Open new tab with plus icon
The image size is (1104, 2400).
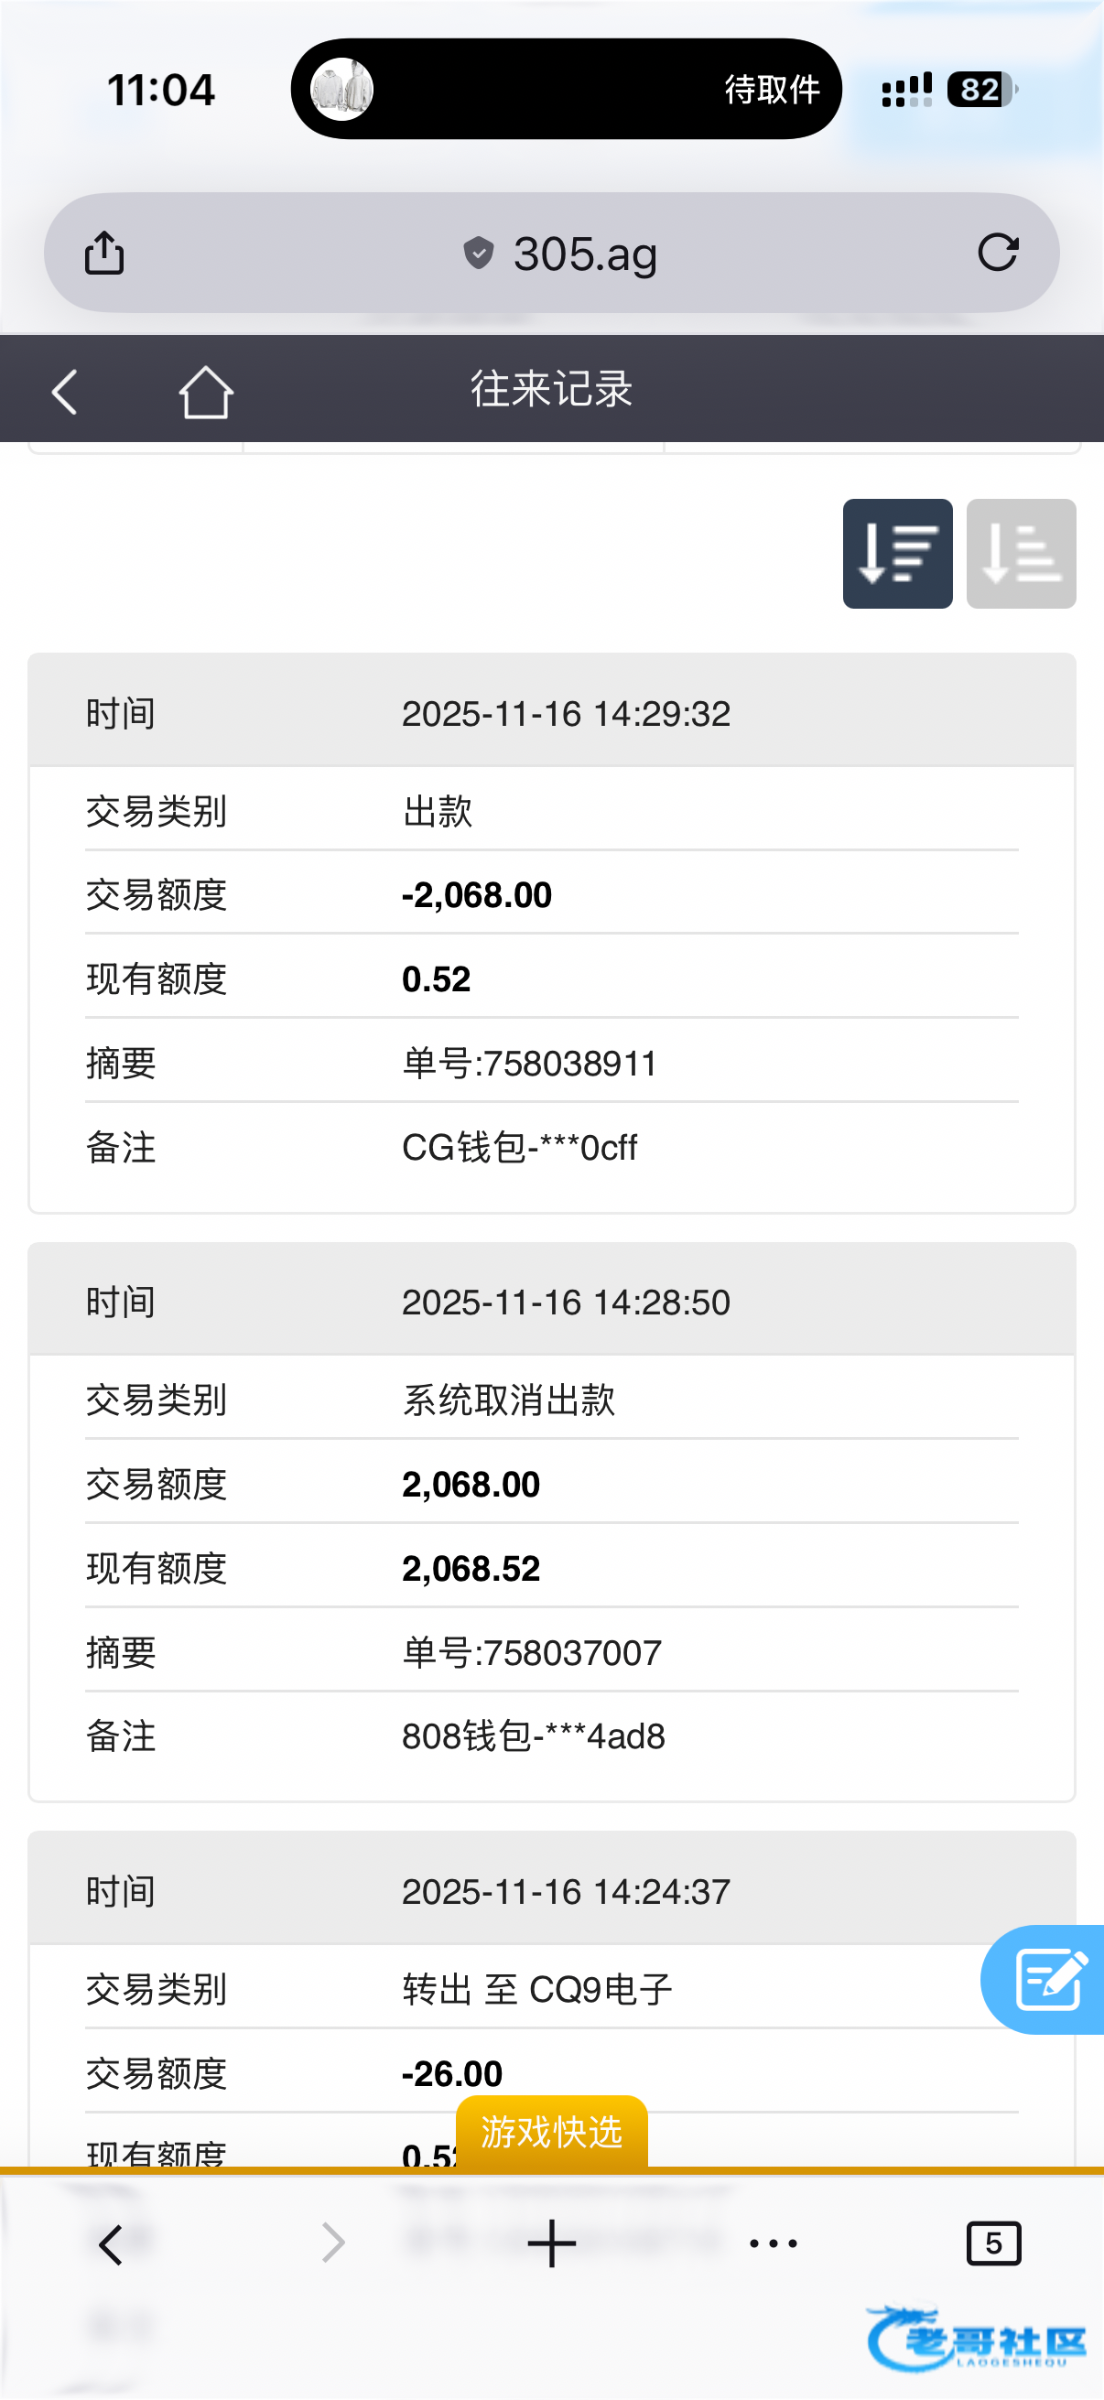pyautogui.click(x=552, y=2244)
